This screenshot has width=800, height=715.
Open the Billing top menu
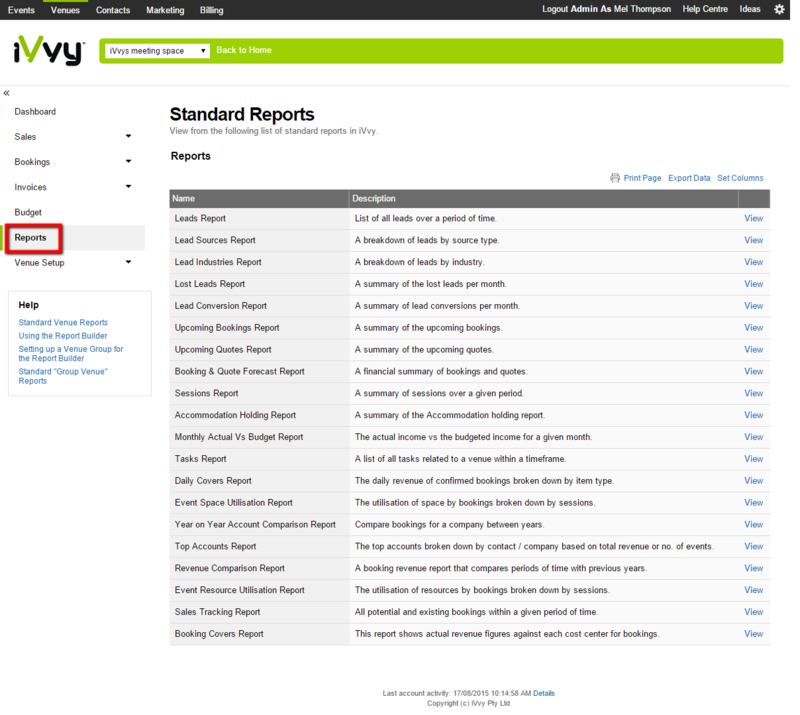[211, 10]
